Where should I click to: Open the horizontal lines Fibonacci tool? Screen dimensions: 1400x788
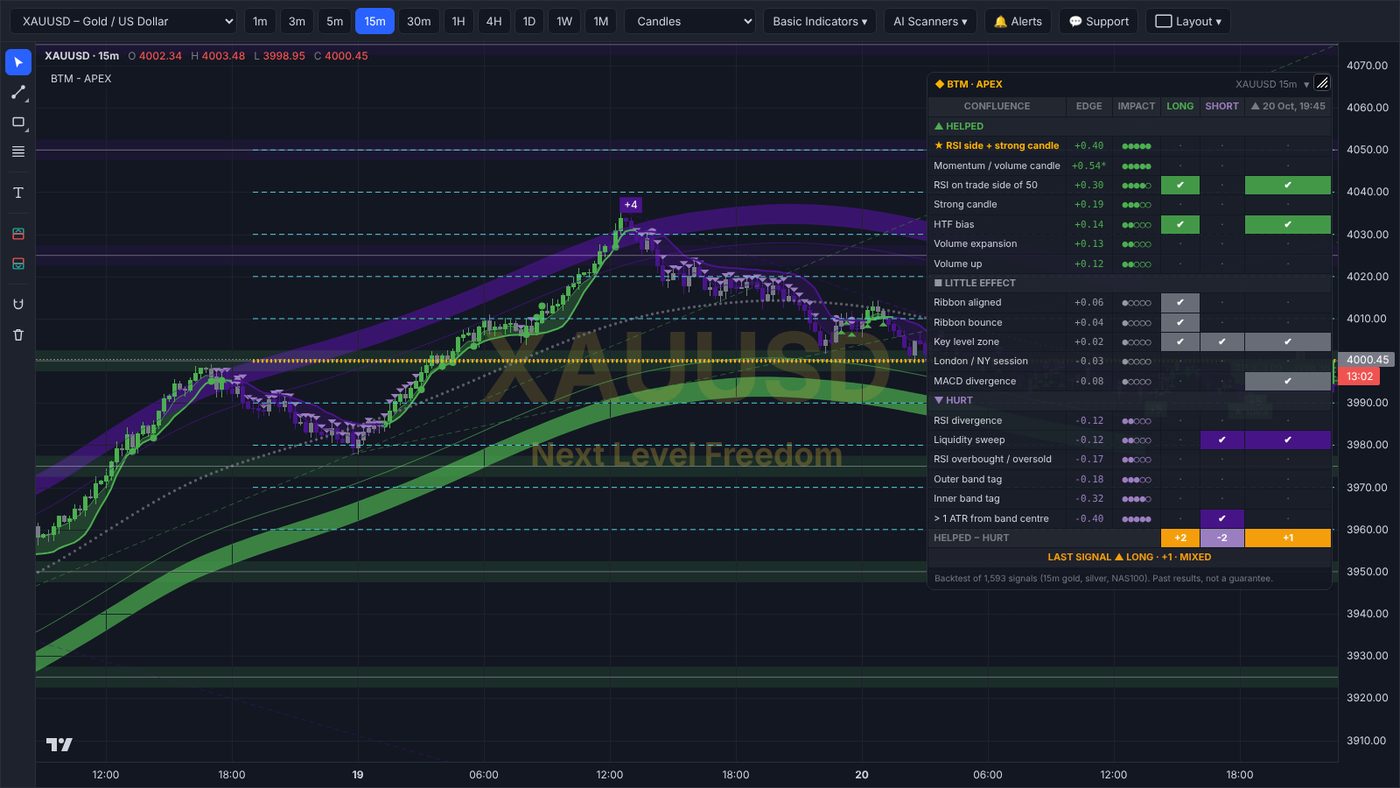tap(18, 152)
